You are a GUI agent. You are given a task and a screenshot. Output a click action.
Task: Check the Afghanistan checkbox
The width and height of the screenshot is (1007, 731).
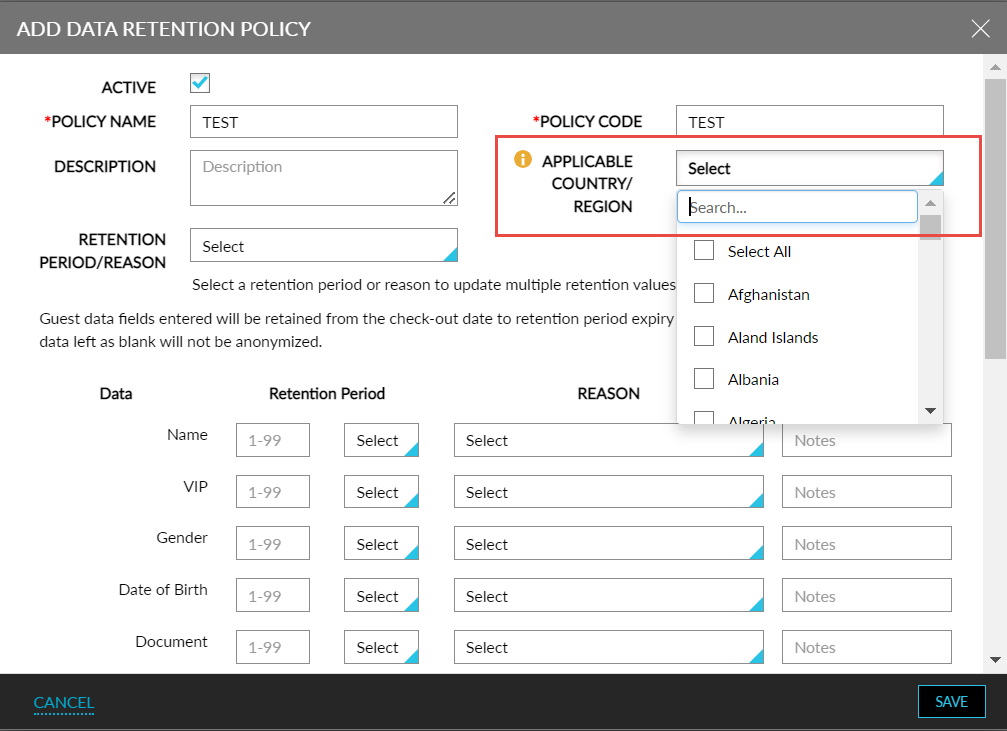pyautogui.click(x=703, y=294)
